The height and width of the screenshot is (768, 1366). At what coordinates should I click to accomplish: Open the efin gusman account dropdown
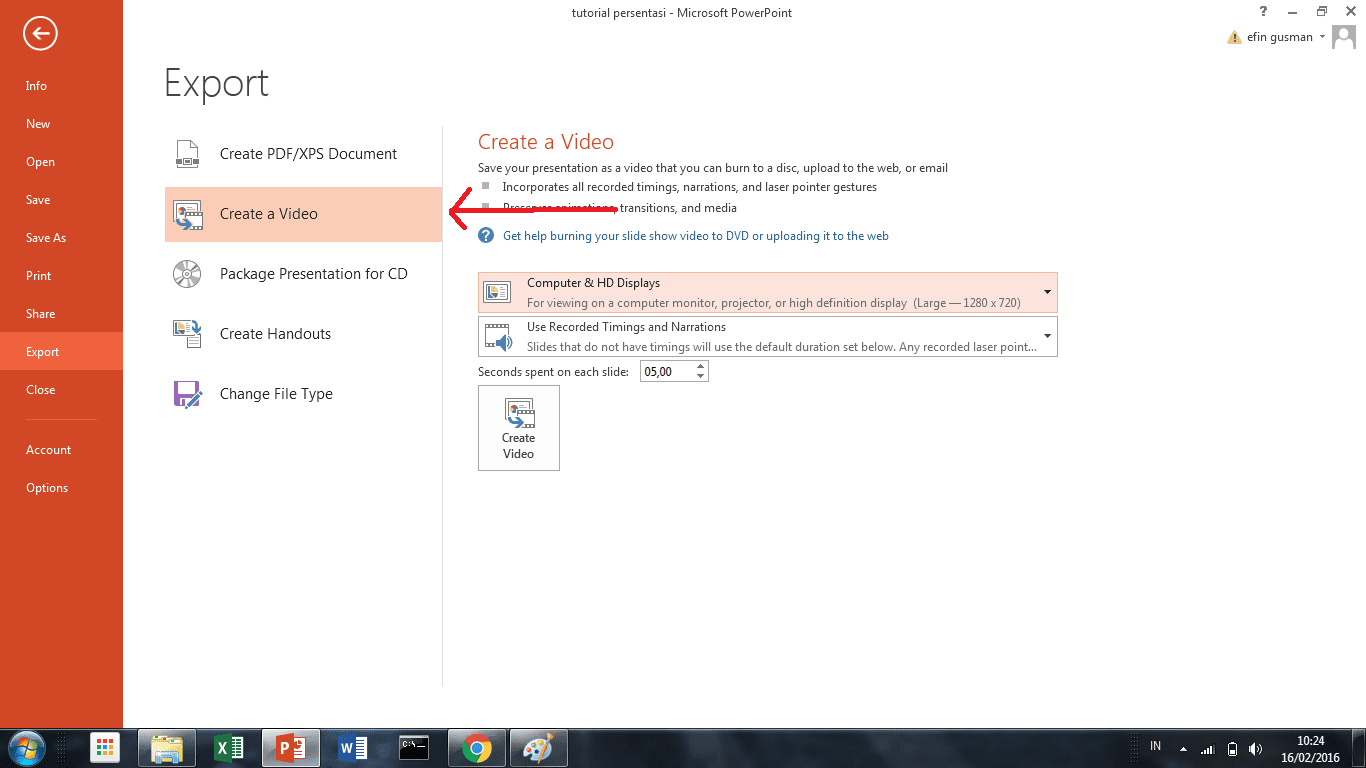(1285, 37)
